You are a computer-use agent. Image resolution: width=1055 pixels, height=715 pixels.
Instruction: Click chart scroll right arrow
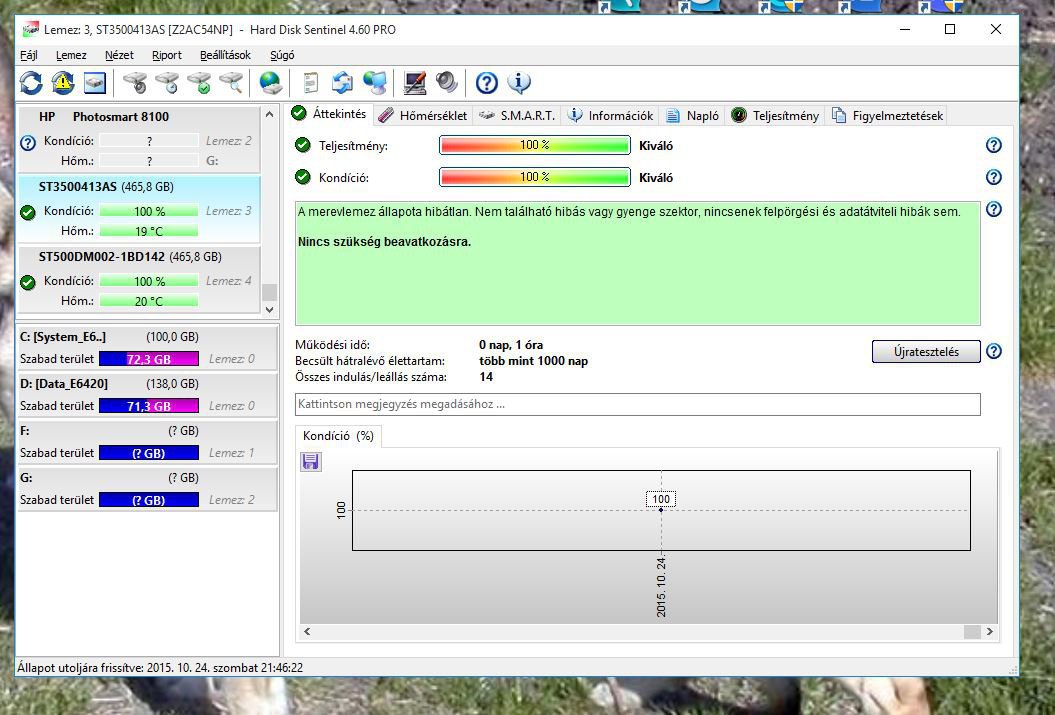990,632
